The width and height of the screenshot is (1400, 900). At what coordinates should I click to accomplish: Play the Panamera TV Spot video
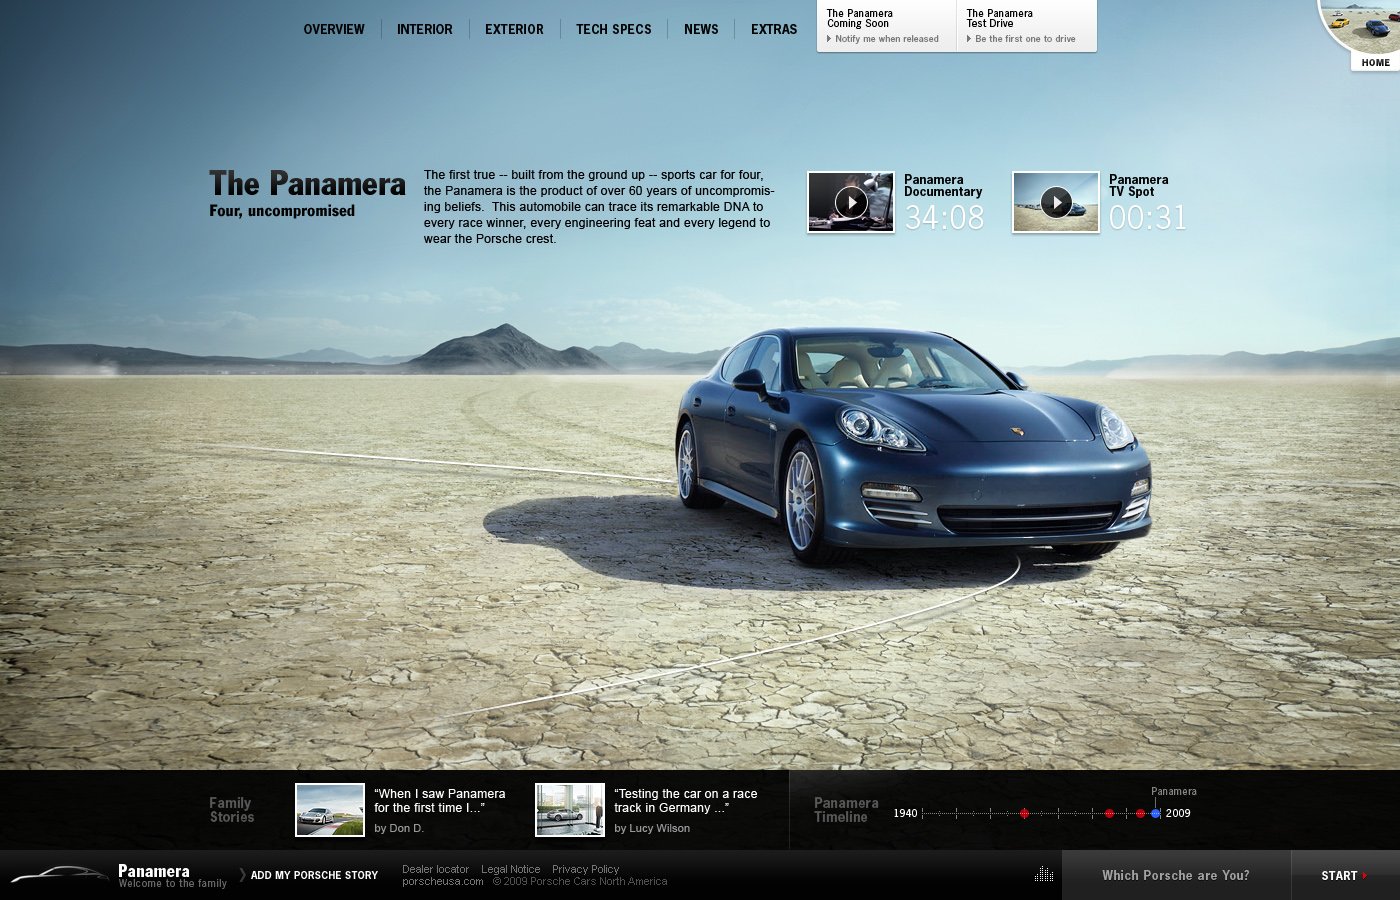1056,202
